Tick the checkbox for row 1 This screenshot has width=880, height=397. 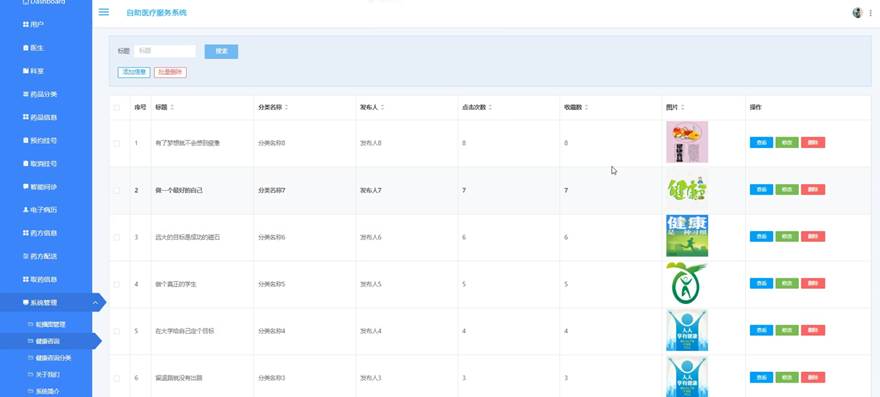pos(117,143)
